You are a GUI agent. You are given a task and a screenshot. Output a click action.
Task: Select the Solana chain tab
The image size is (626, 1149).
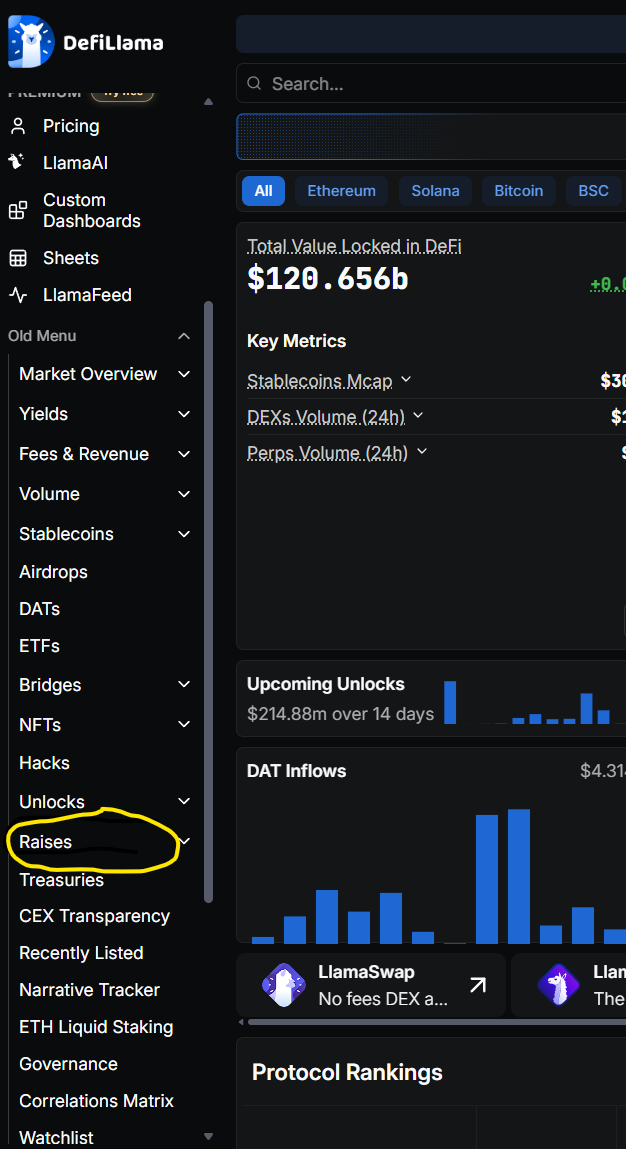tap(435, 191)
